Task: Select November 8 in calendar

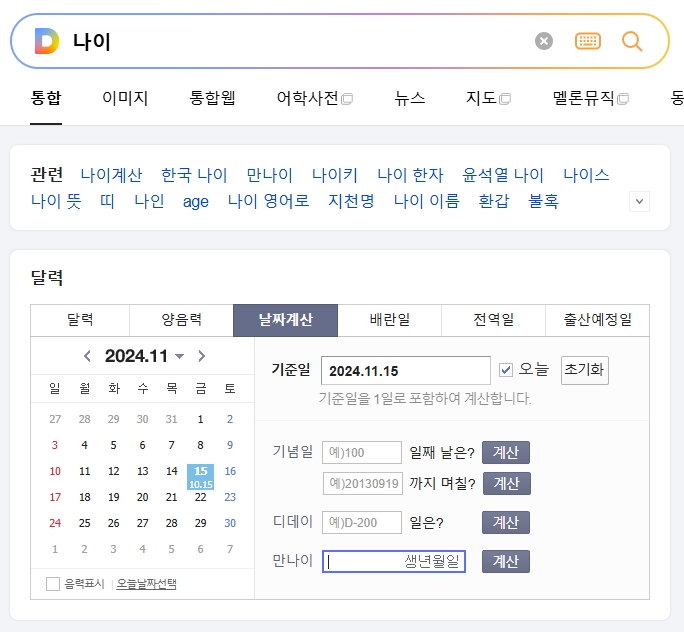Action: [x=200, y=445]
